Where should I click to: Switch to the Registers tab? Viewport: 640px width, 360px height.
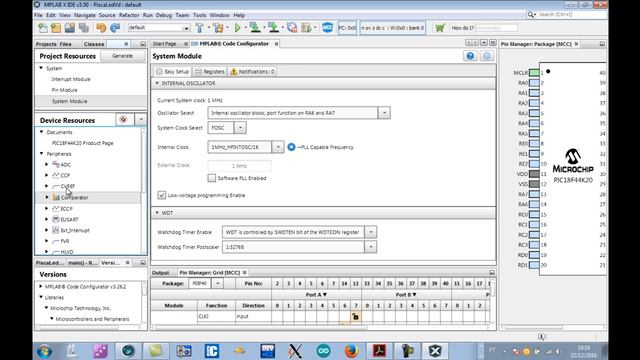click(210, 71)
